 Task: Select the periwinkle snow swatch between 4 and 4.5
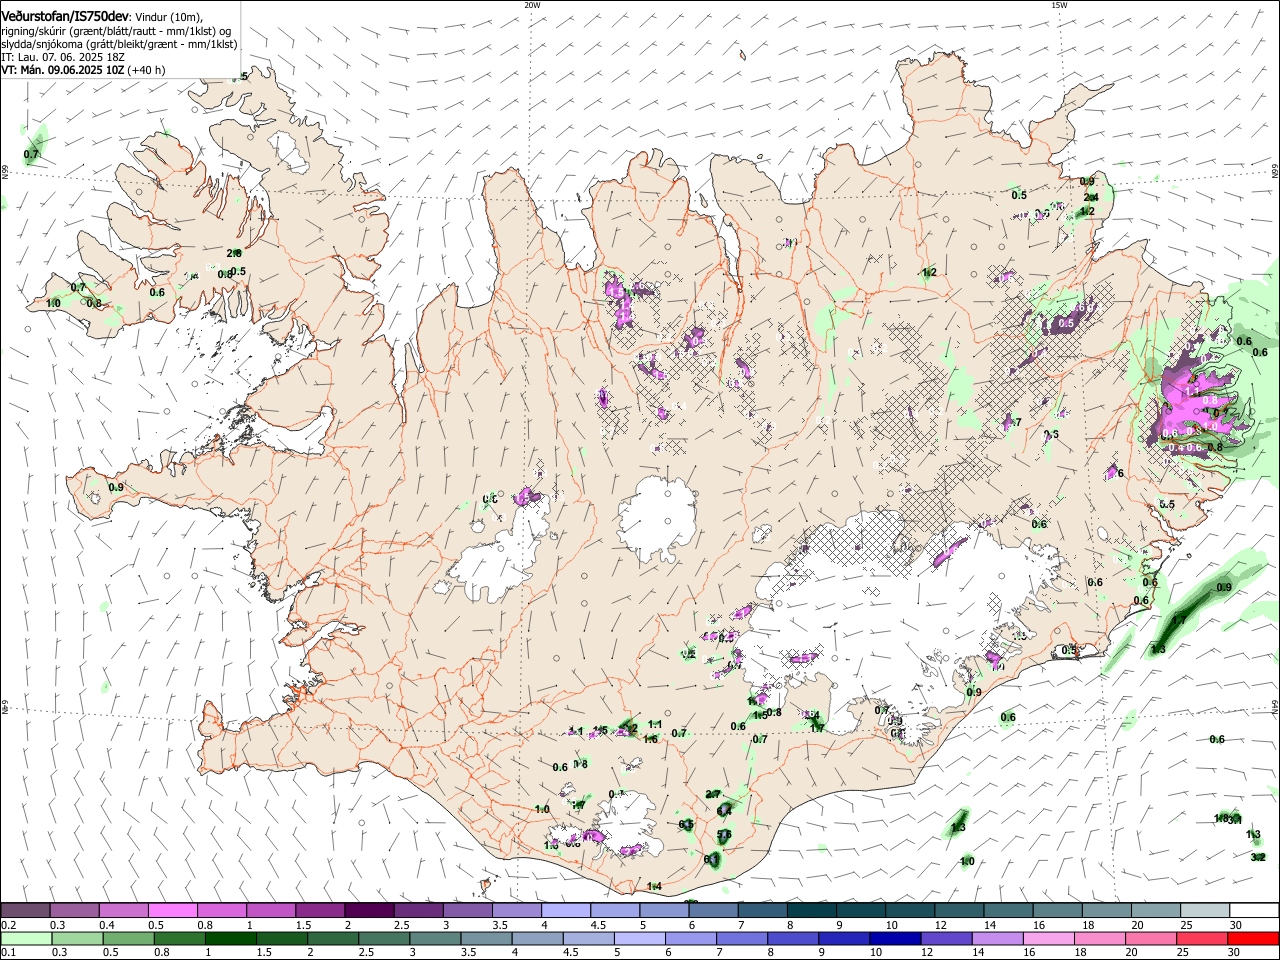point(566,910)
